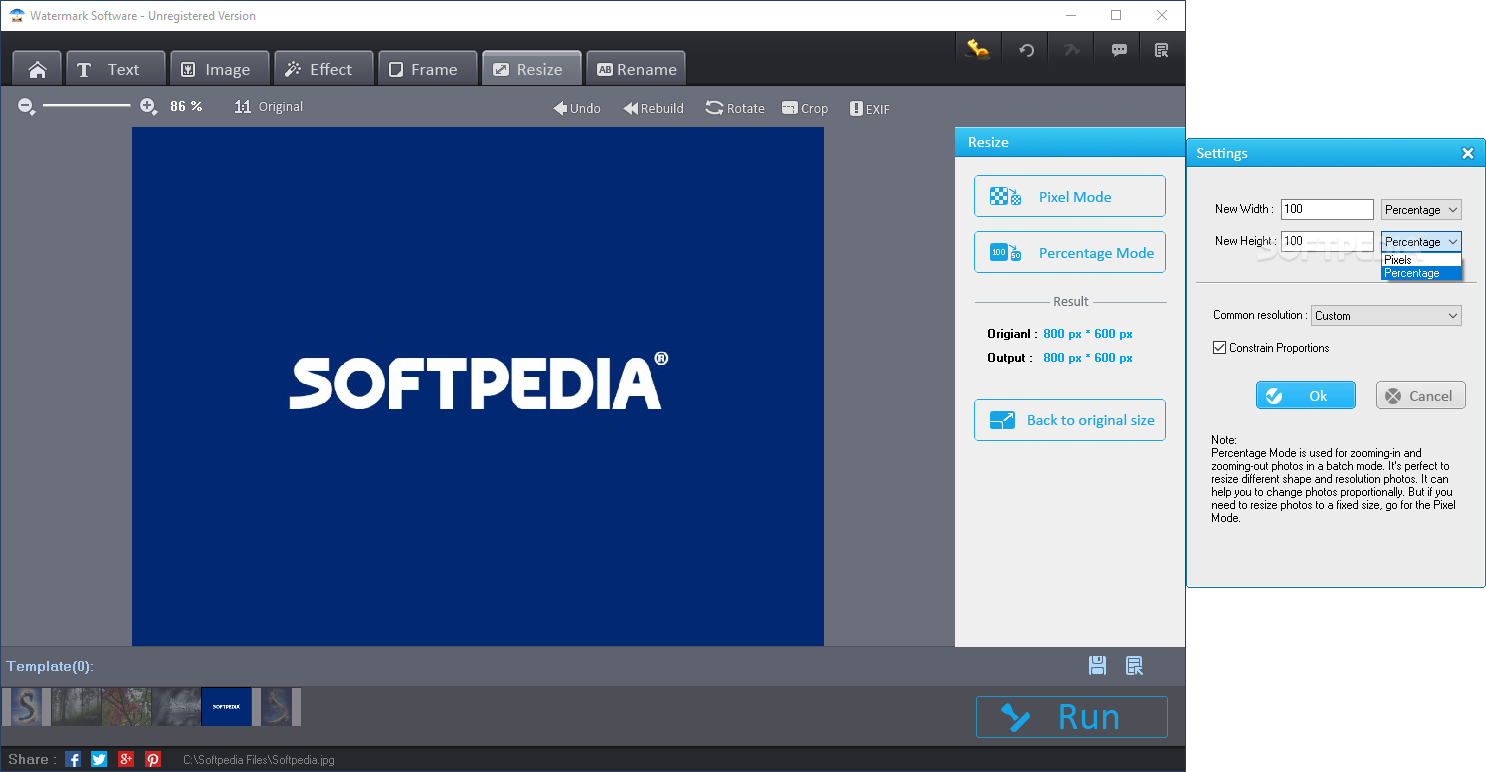Select the autumn leaves thumbnail
Viewport: 1486px width, 772px height.
tap(126, 706)
